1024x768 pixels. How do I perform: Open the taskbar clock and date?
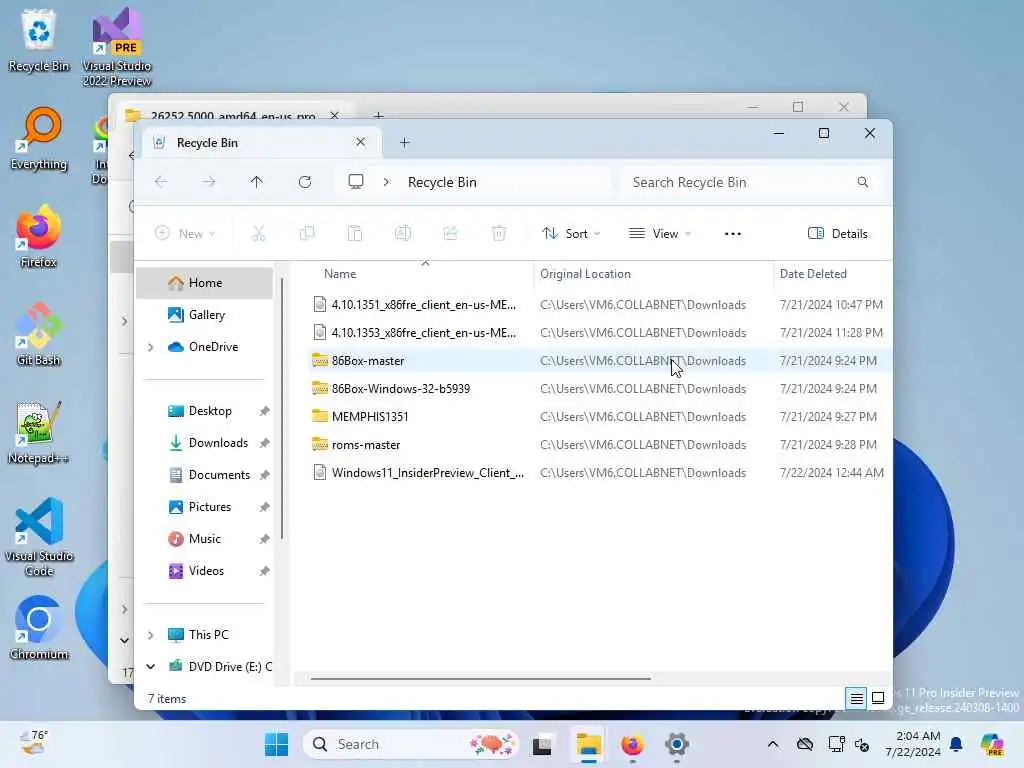coord(912,744)
